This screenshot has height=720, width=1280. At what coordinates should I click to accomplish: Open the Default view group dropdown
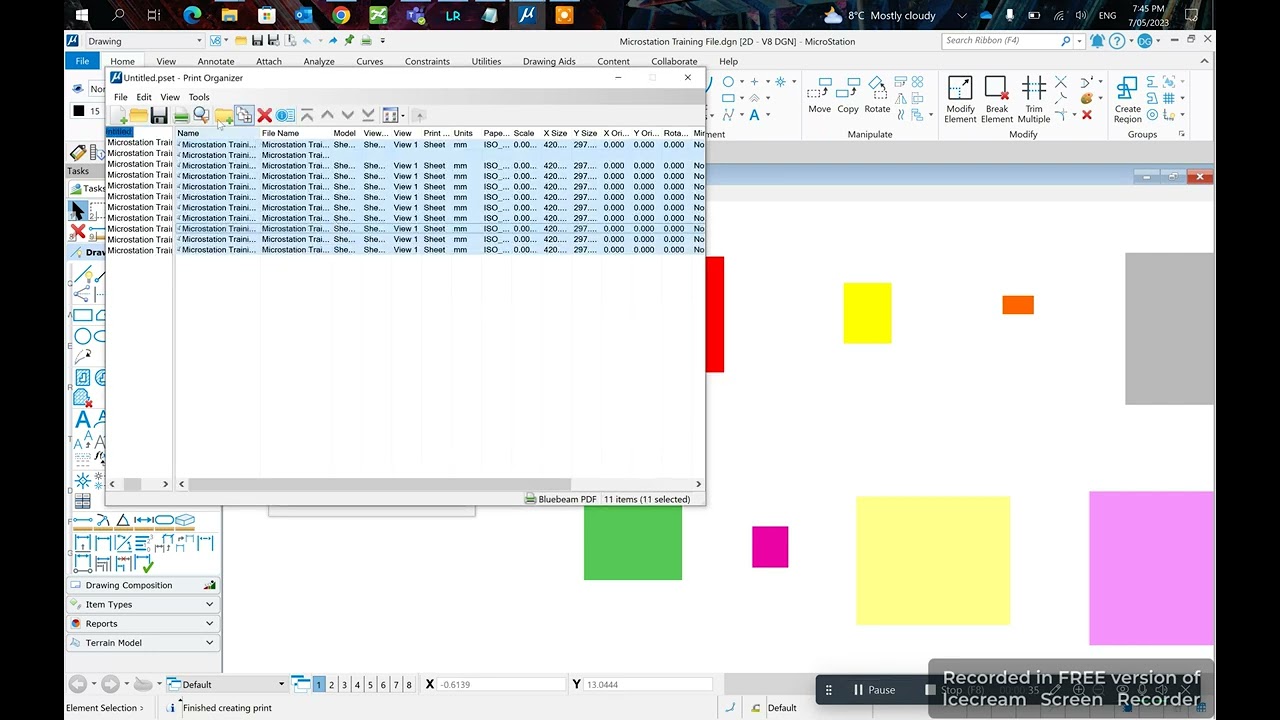[x=281, y=685]
